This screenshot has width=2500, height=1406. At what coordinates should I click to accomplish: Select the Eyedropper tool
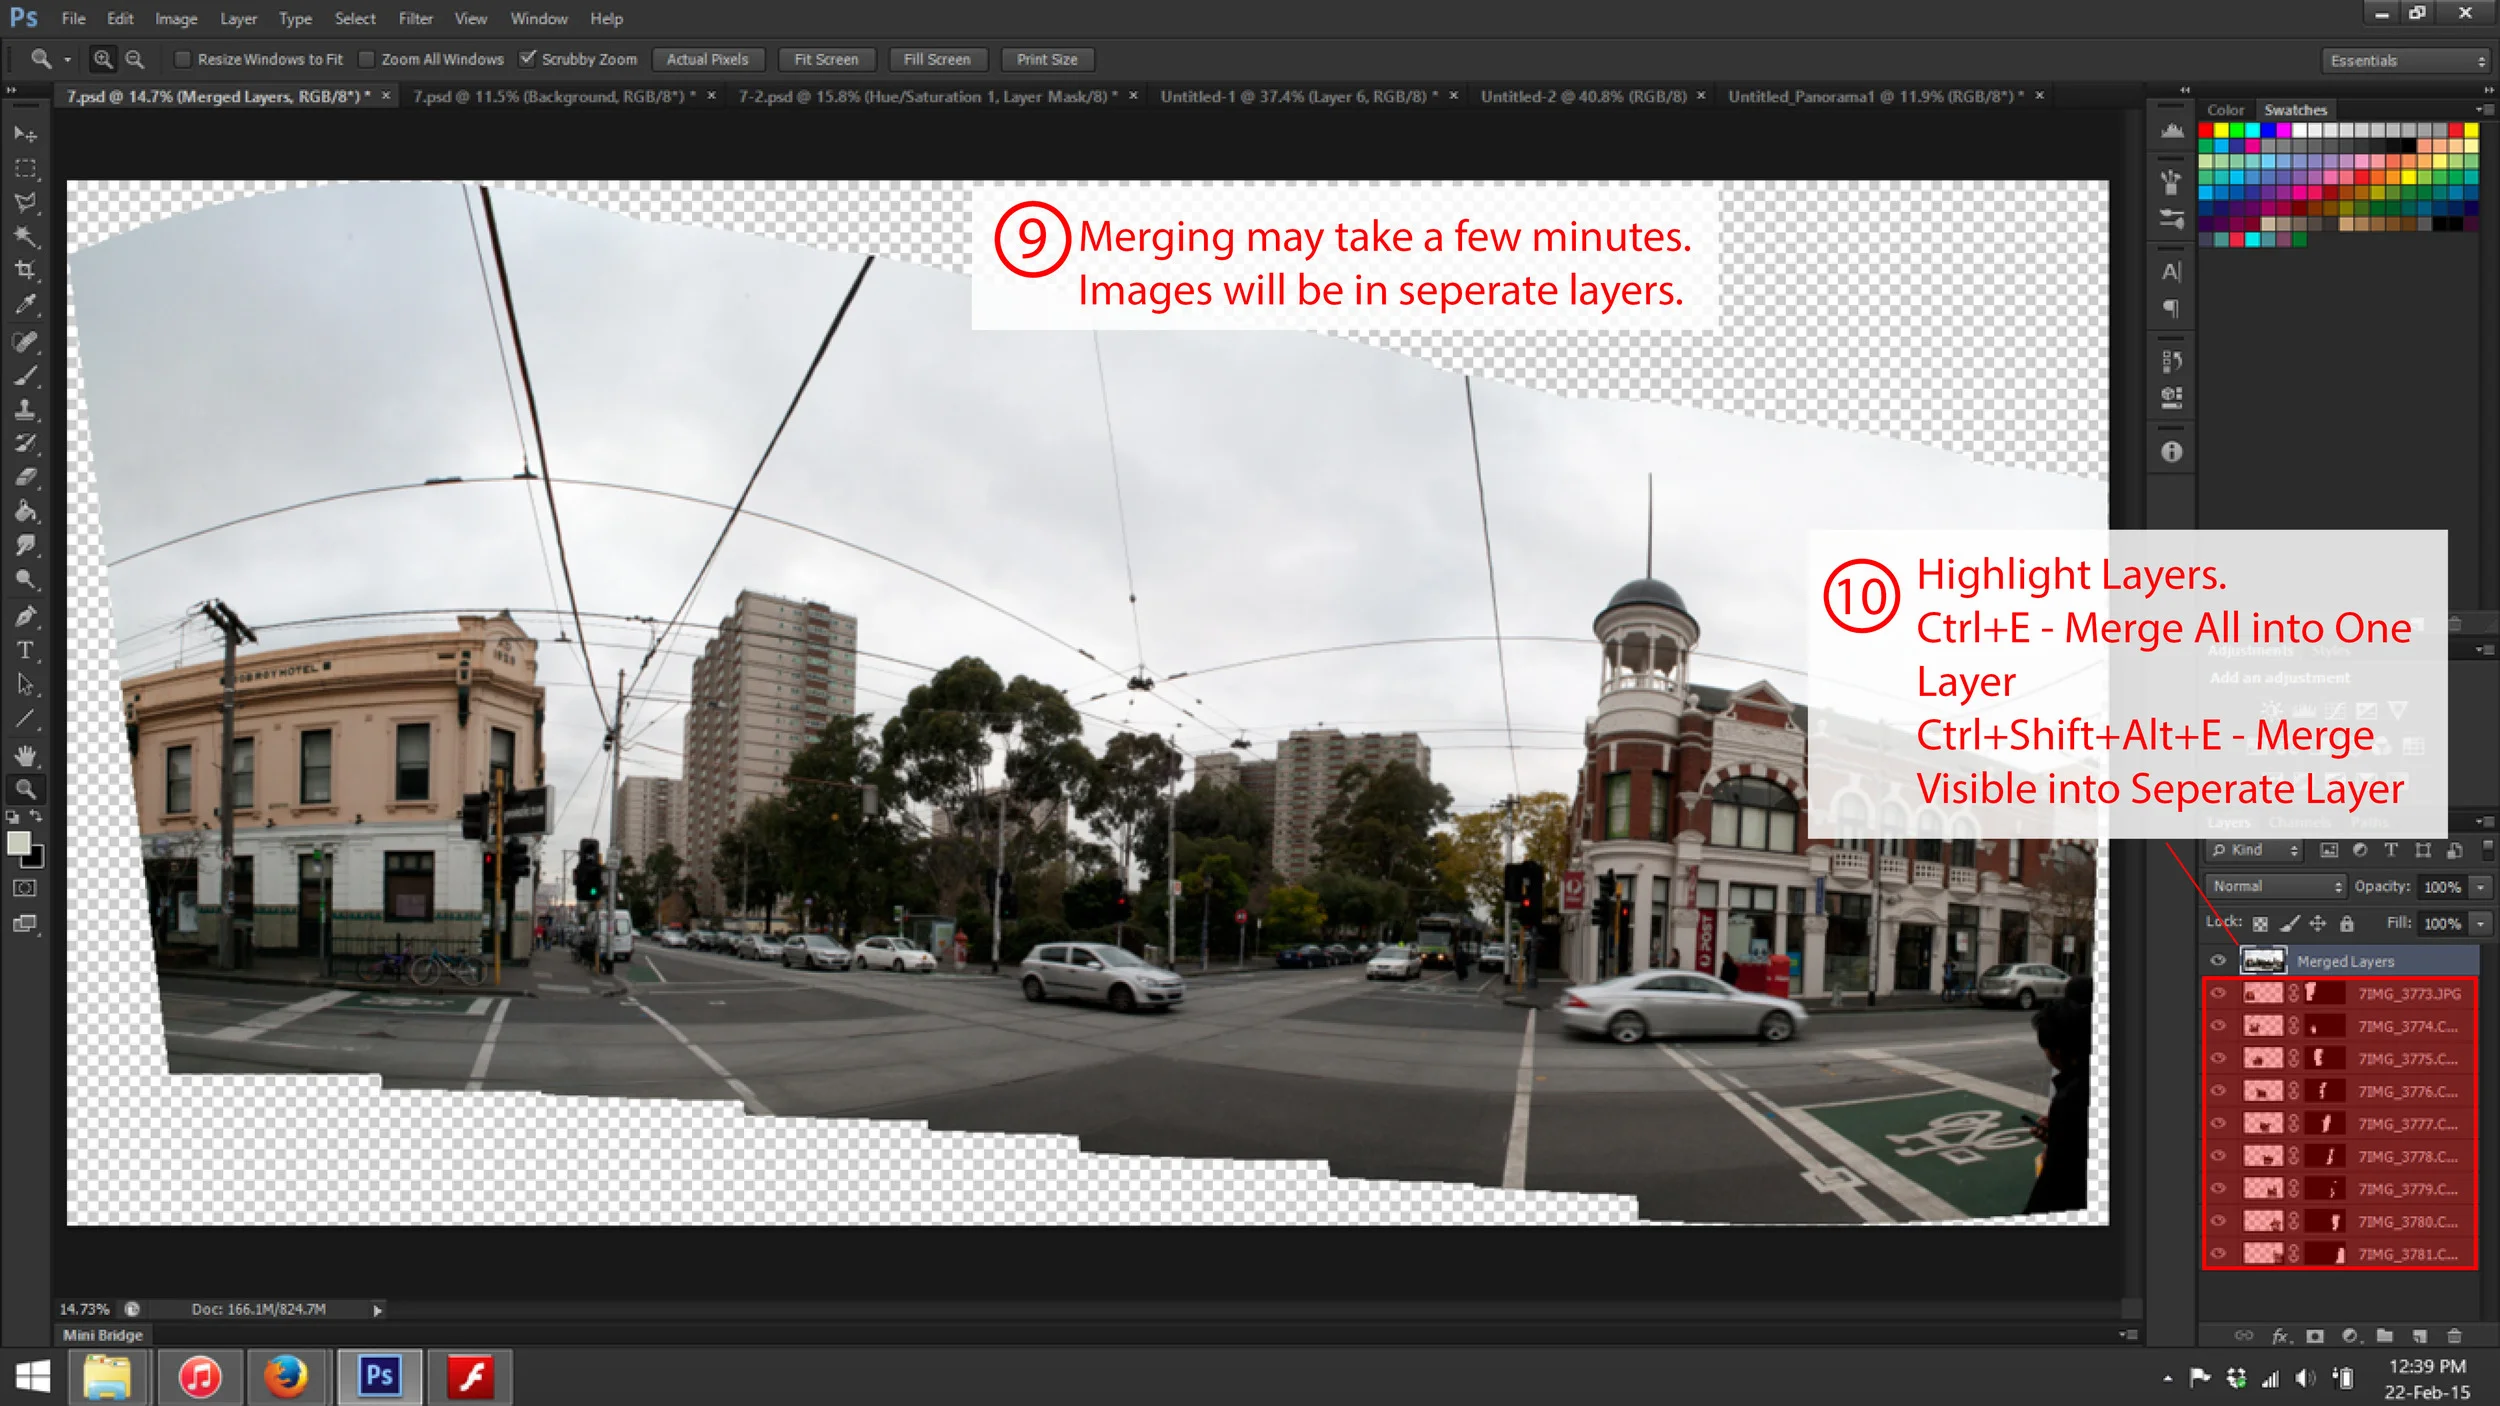(x=25, y=305)
